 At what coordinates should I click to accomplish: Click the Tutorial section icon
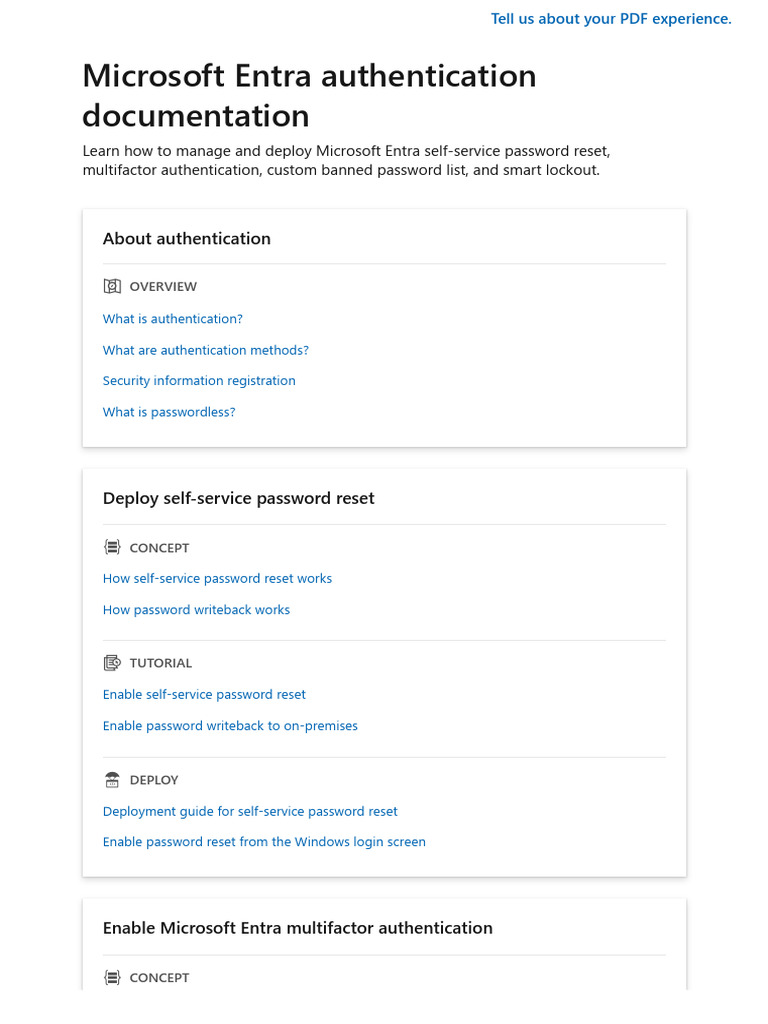point(112,663)
